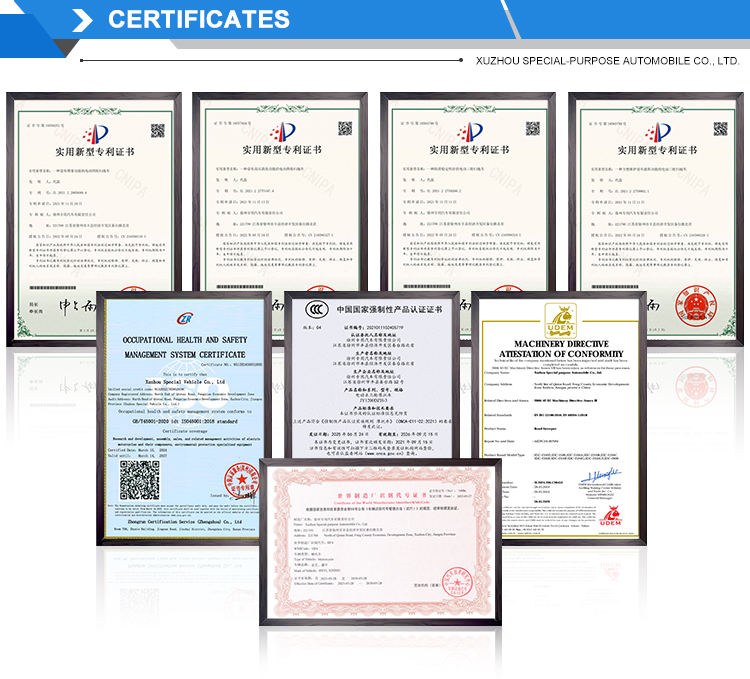Viewport: 750px width, 679px height.
Task: Click the 中国国家强制性产品认证证书 title
Action: pos(389,310)
